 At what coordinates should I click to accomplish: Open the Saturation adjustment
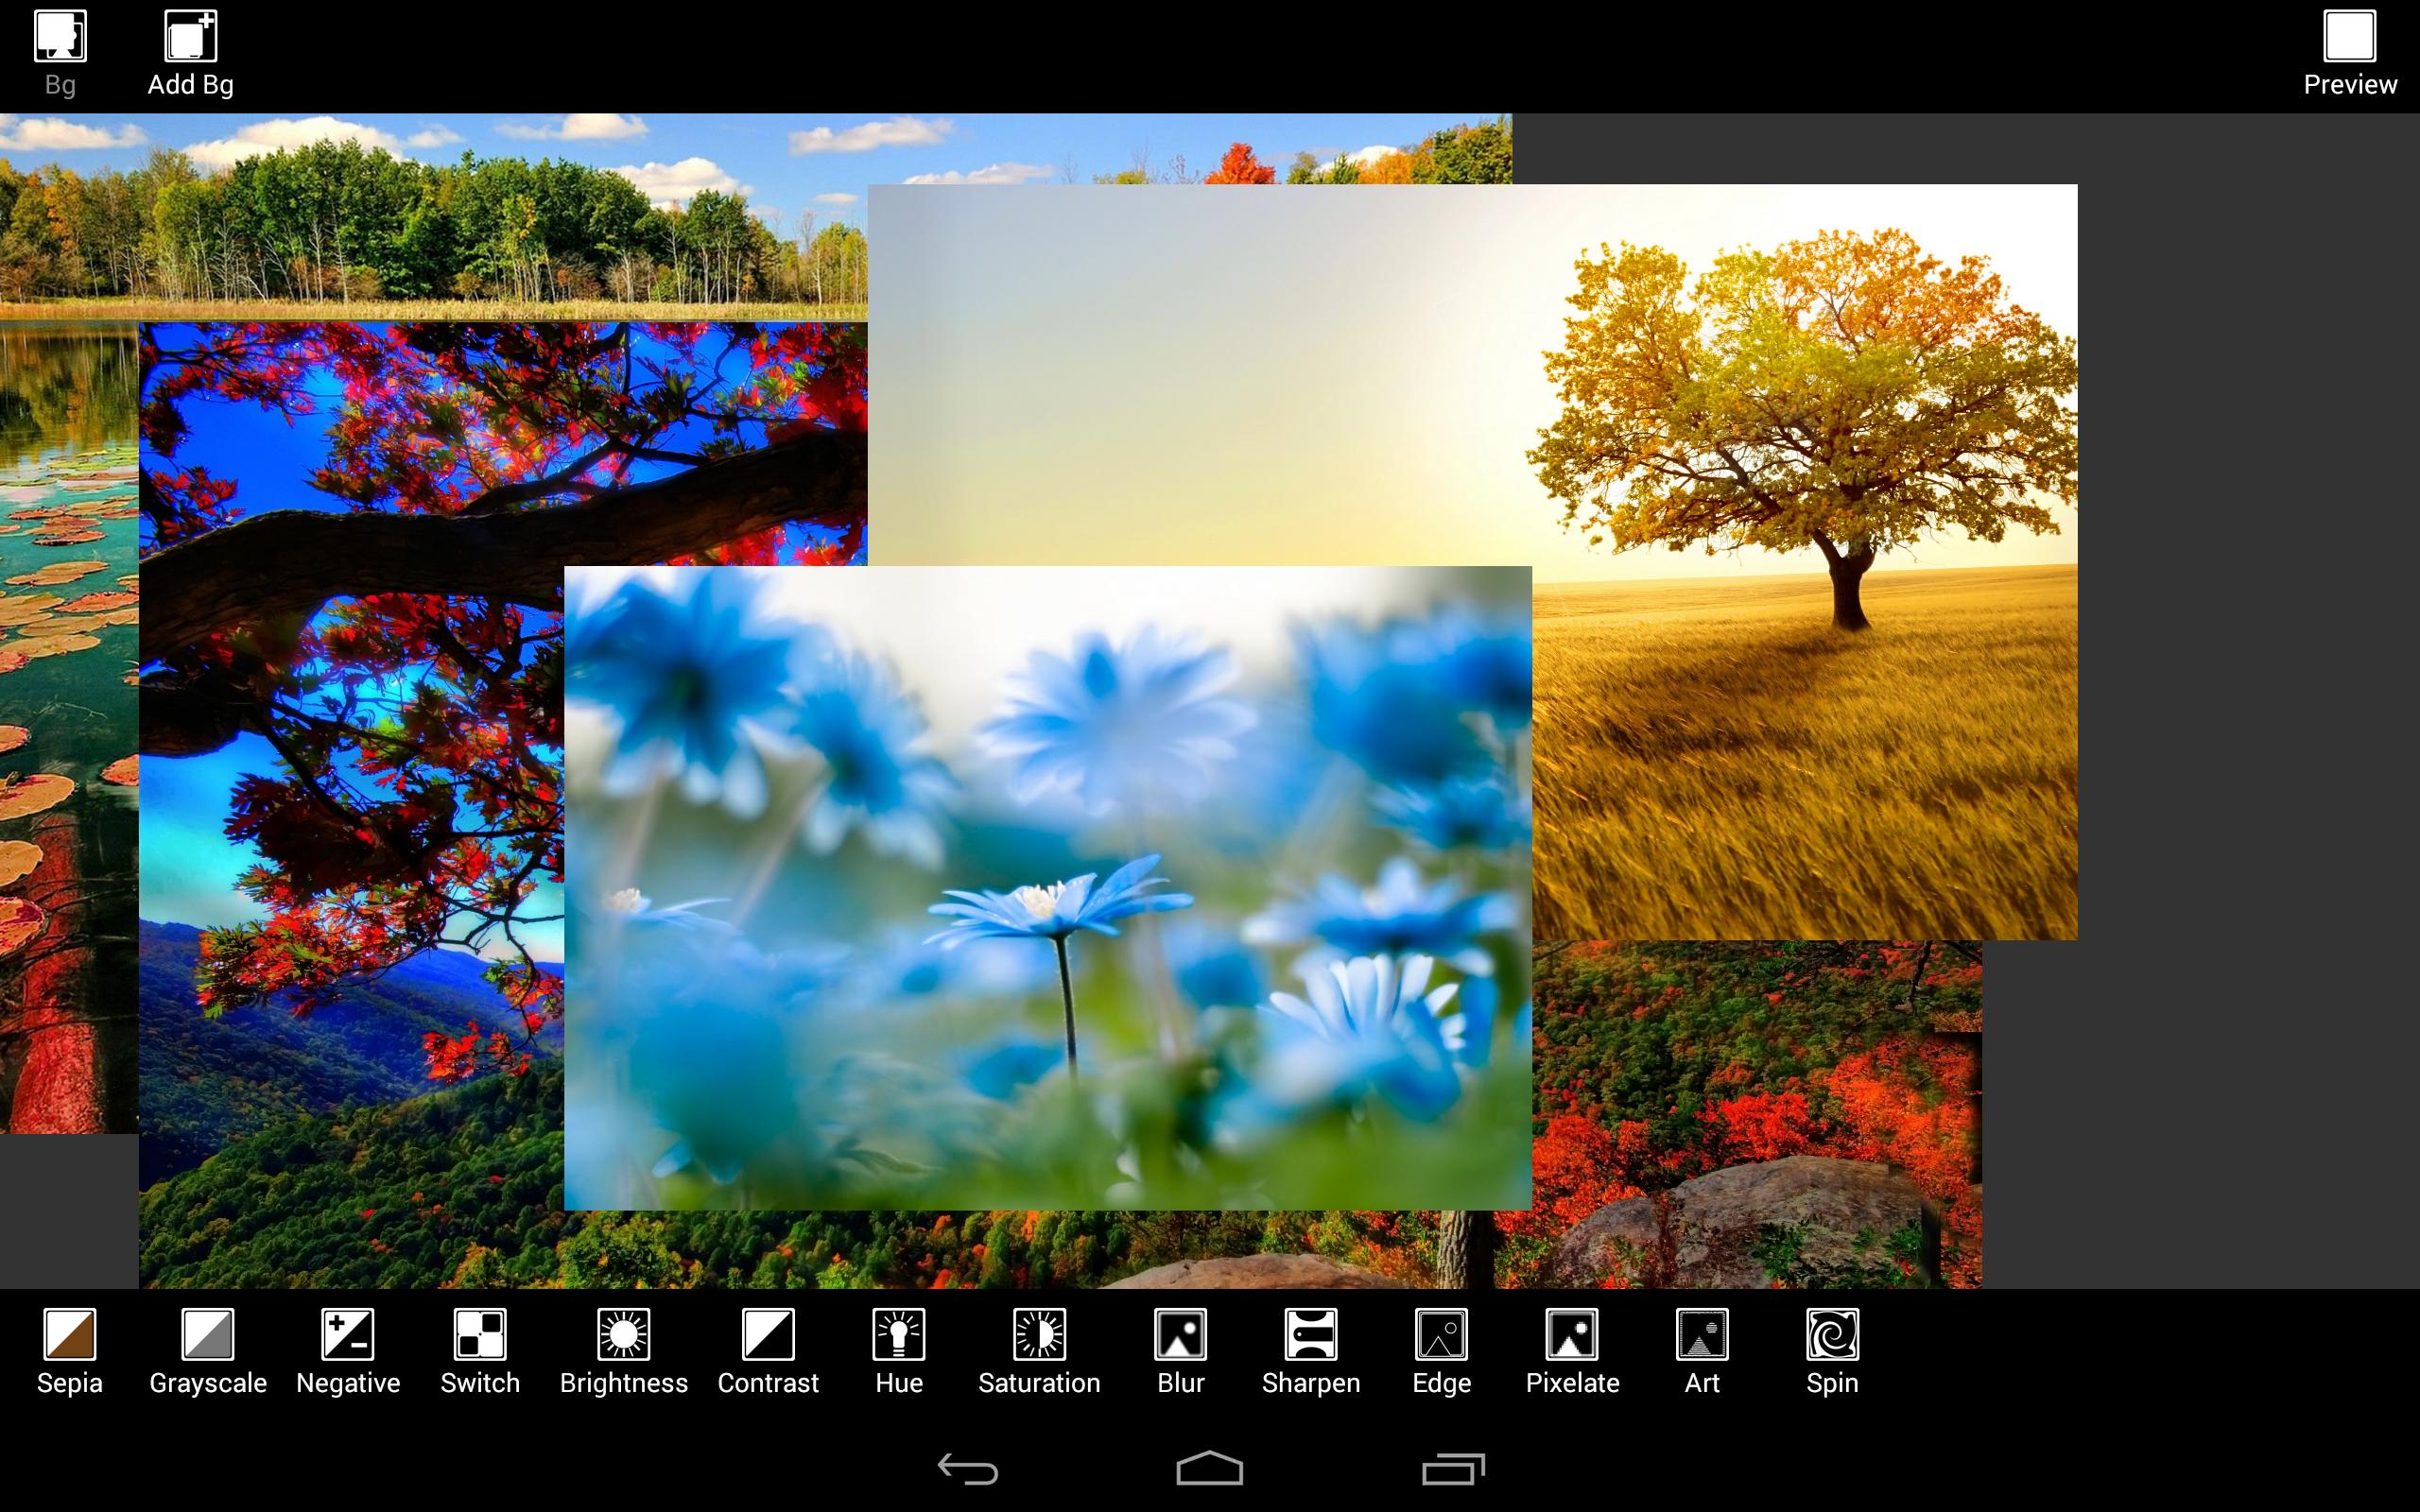pyautogui.click(x=1039, y=1351)
